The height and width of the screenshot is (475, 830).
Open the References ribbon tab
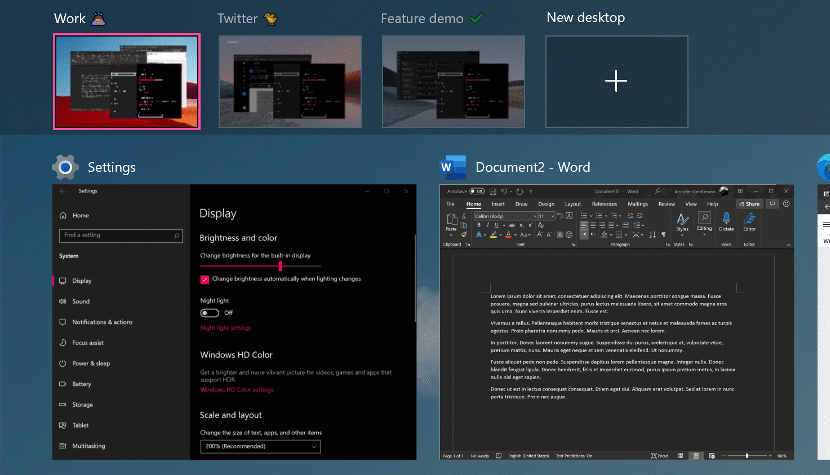pyautogui.click(x=604, y=203)
